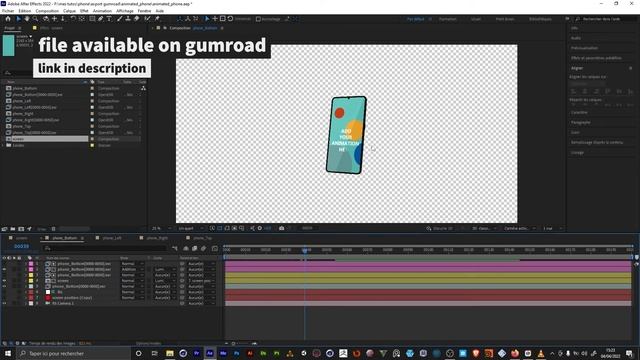Create new folder in Project panel
Screen dimensions: 640x360
(x=13, y=229)
